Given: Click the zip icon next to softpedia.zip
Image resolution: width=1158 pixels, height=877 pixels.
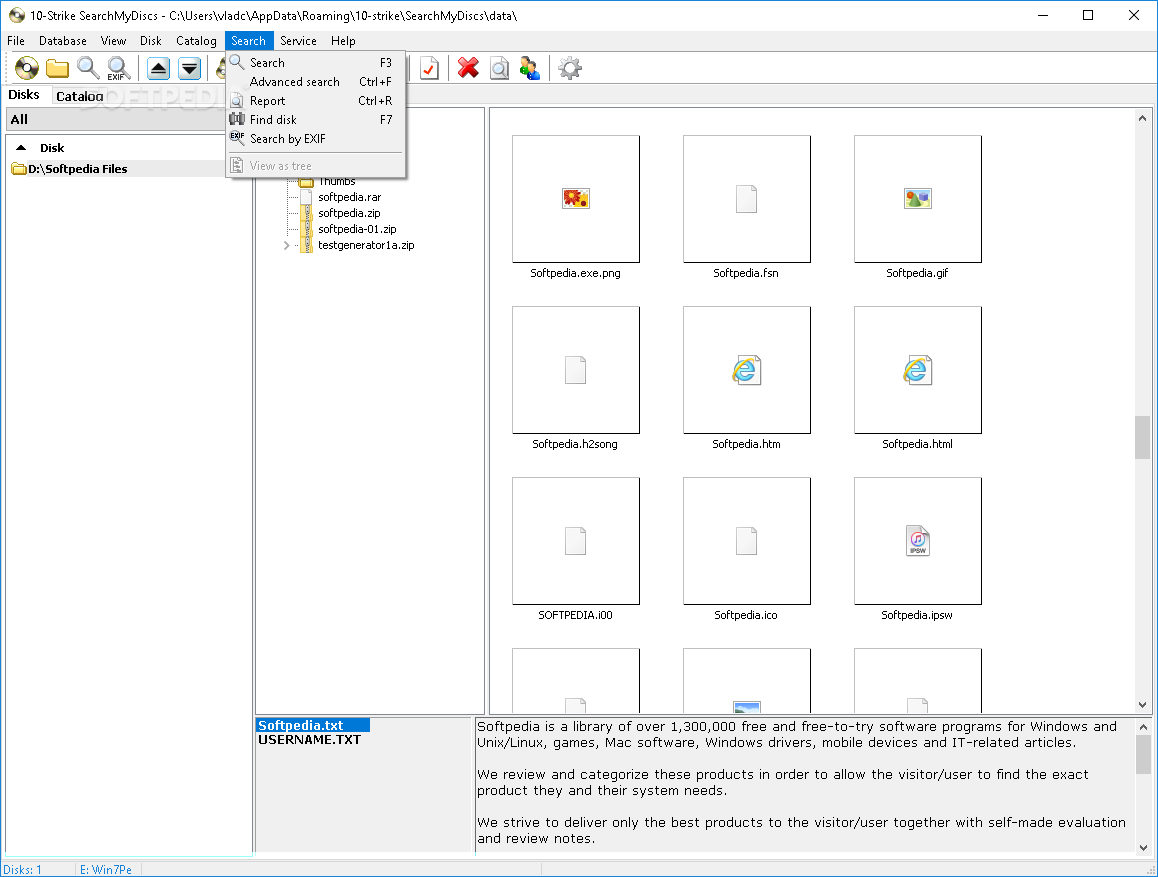Looking at the screenshot, I should point(306,213).
